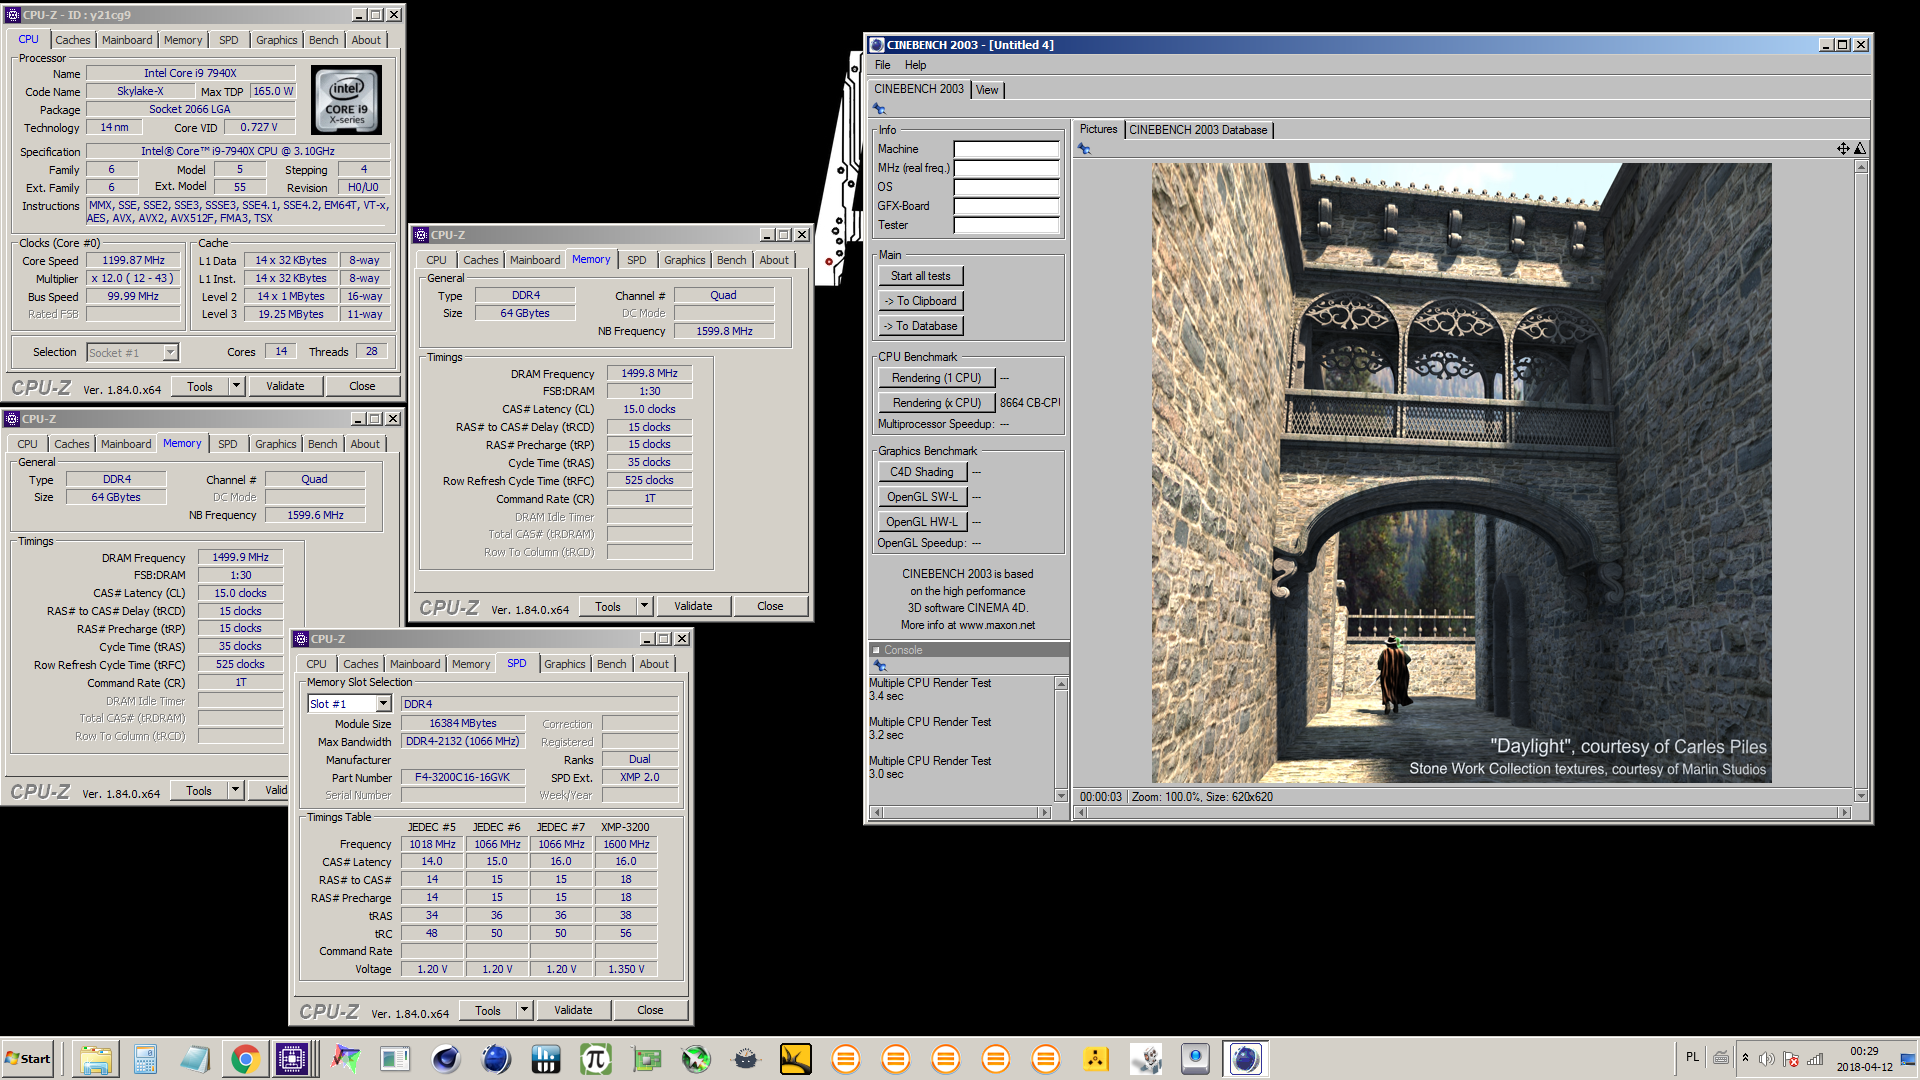Click the CPU-Z taskbar icon
This screenshot has height=1080, width=1920.
coord(293,1059)
